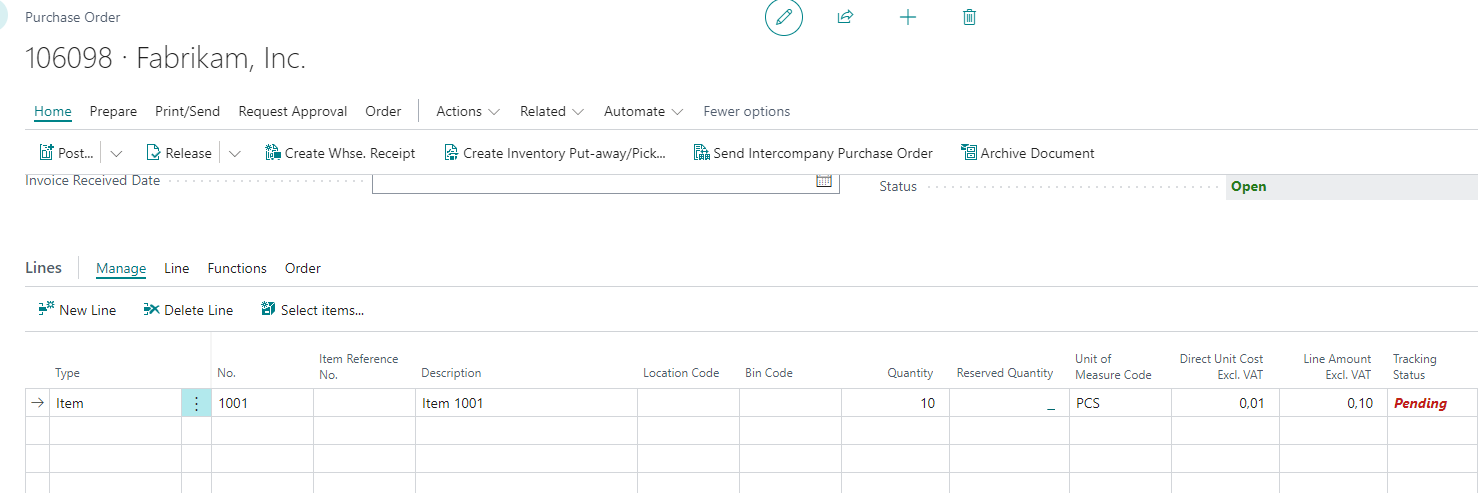1478x493 pixels.
Task: Click the Tracking Status column header
Action: point(1415,366)
